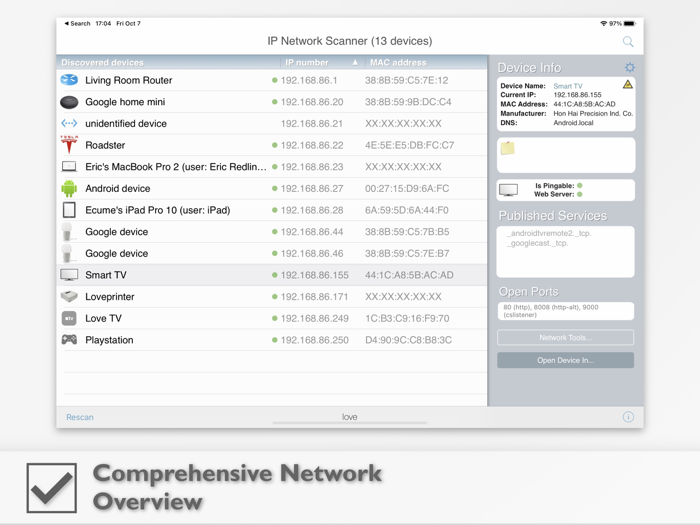Tap the green Android robot icon

point(69,188)
